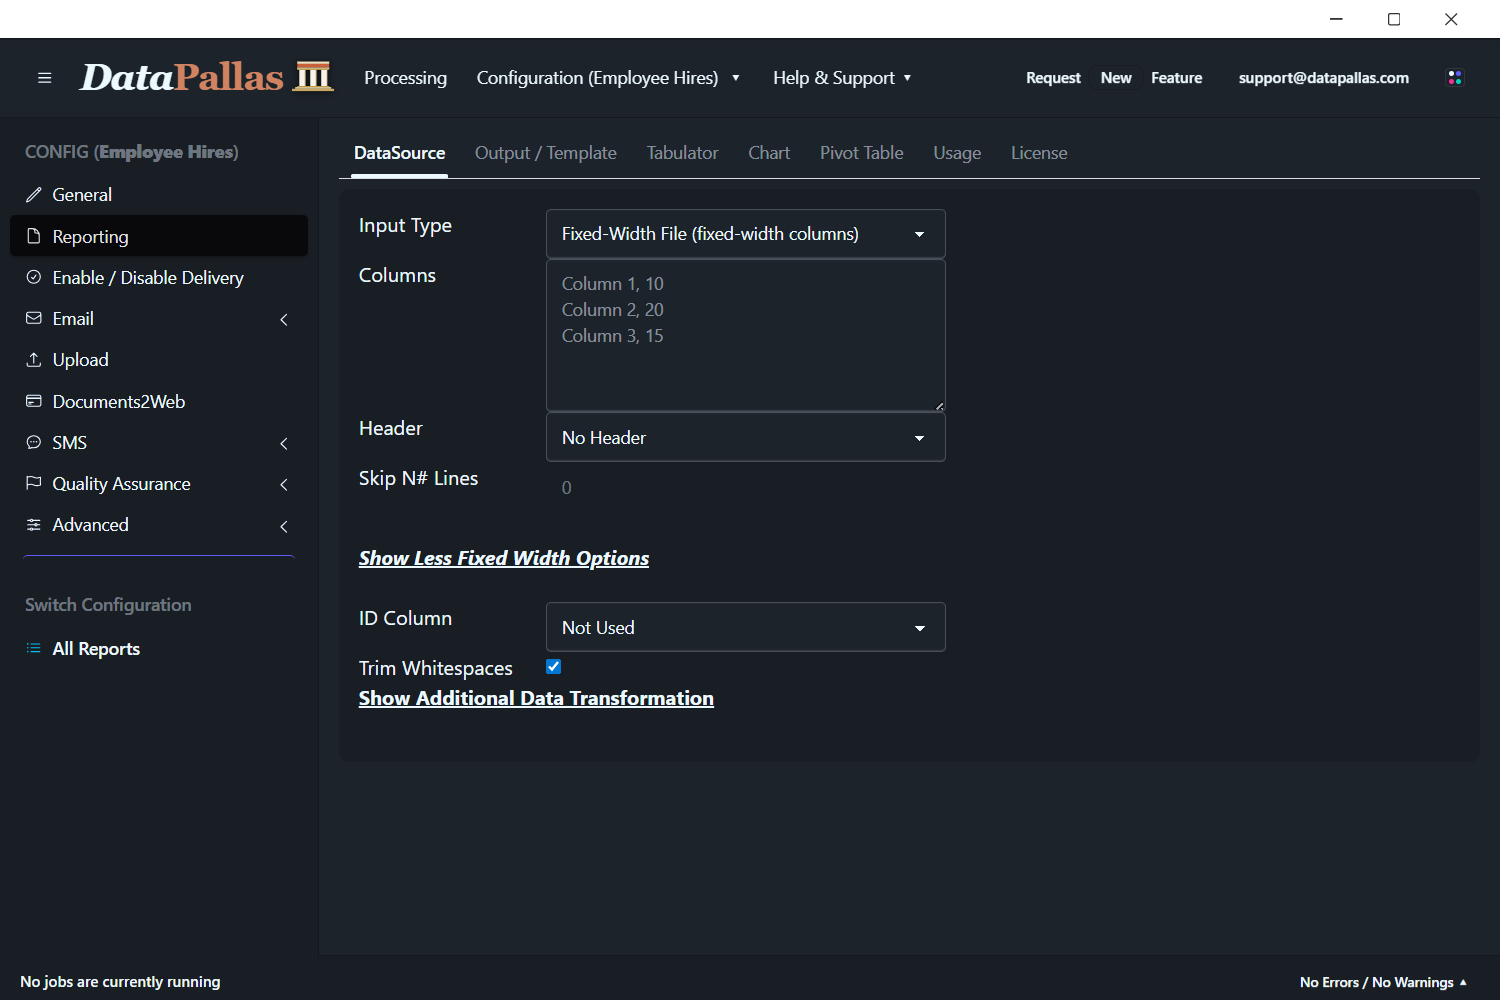
Task: Open the Configuration (Employee Hires) menu
Action: tap(608, 78)
